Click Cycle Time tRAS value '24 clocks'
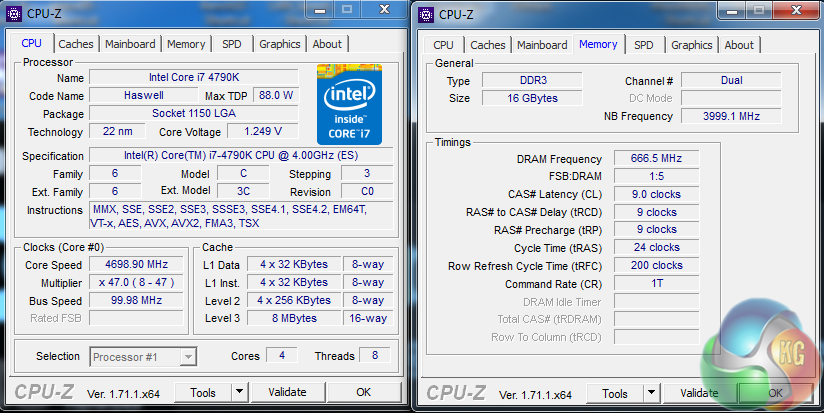The image size is (824, 413). 657,247
